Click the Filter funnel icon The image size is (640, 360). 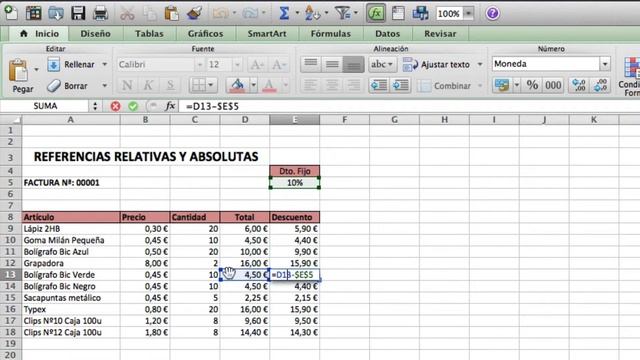[342, 13]
